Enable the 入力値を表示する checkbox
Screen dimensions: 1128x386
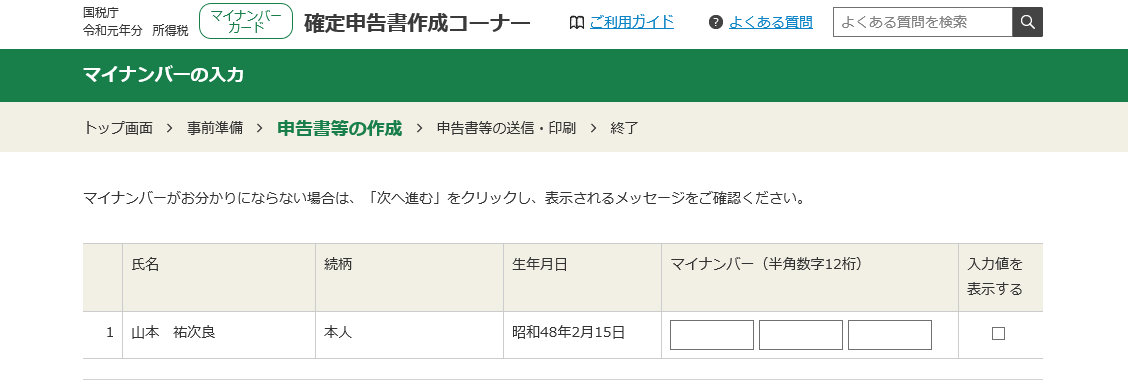coord(998,334)
